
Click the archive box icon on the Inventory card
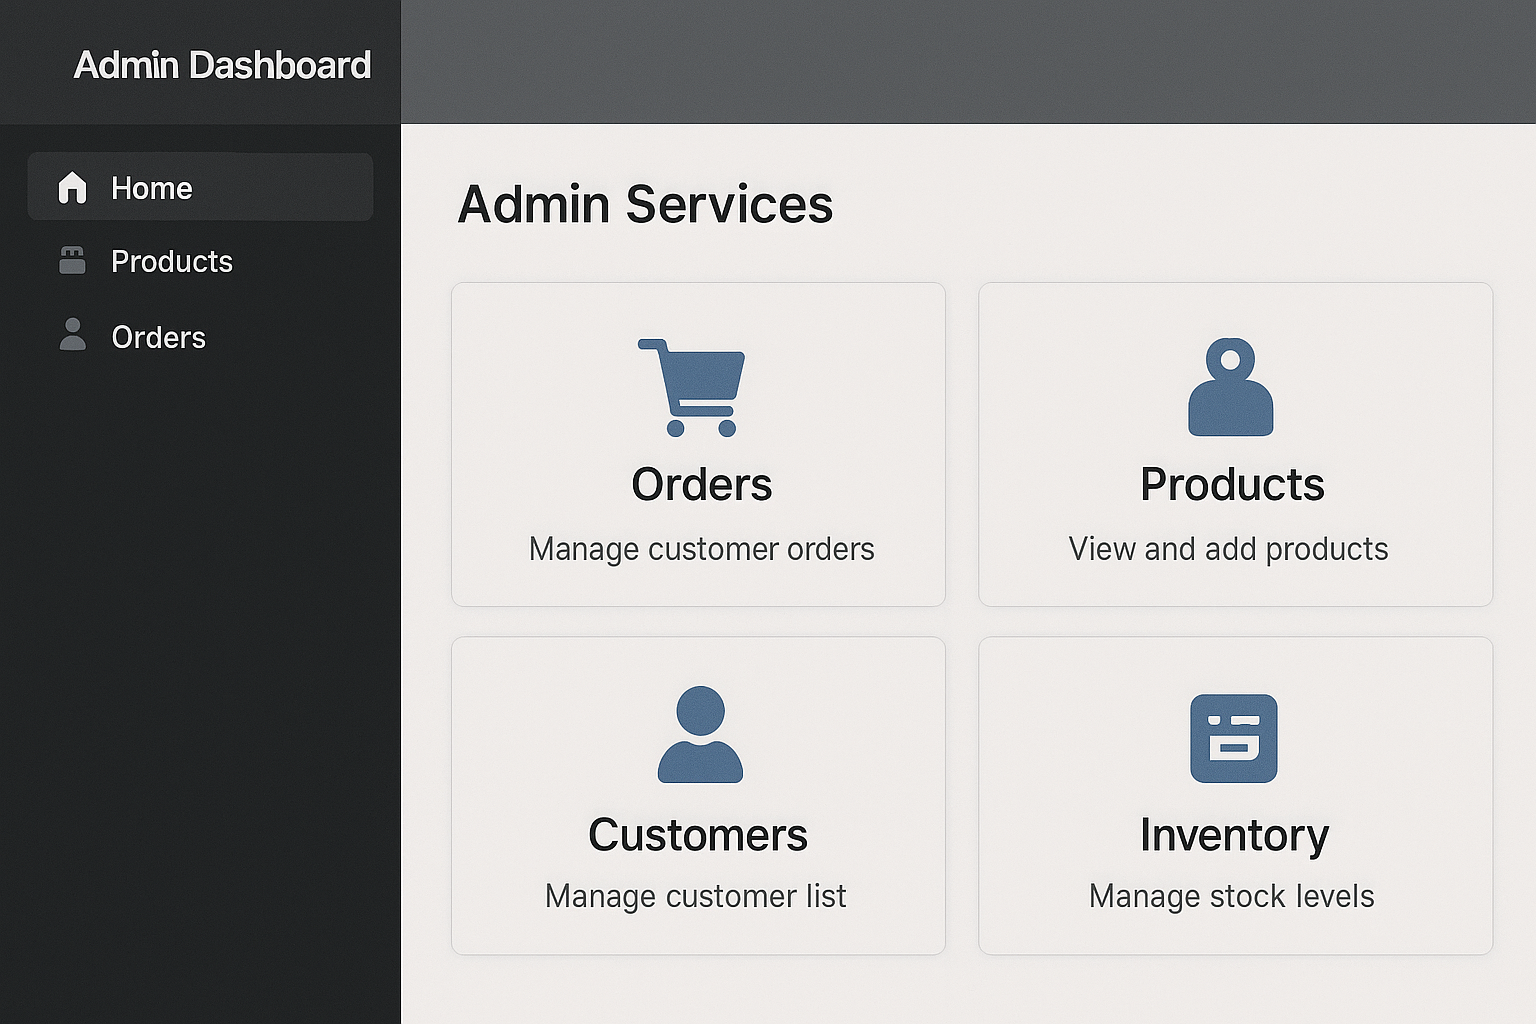(x=1233, y=739)
